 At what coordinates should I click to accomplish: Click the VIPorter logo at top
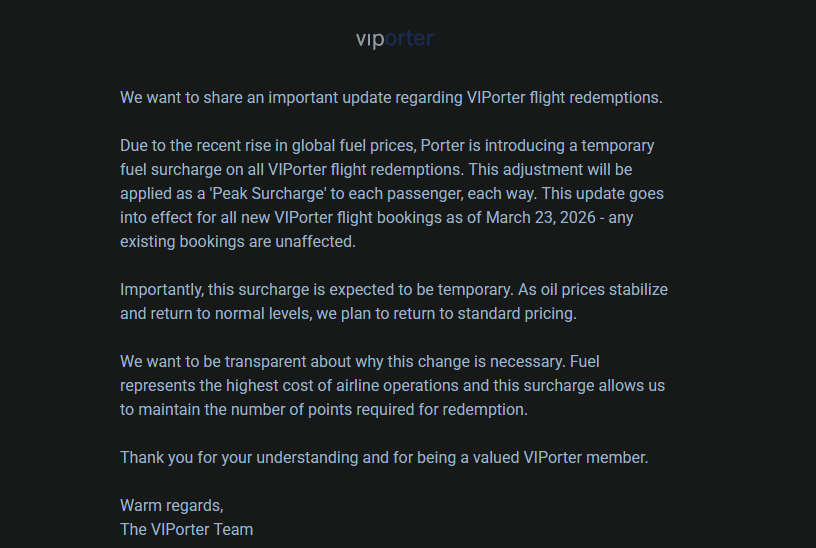click(x=394, y=39)
